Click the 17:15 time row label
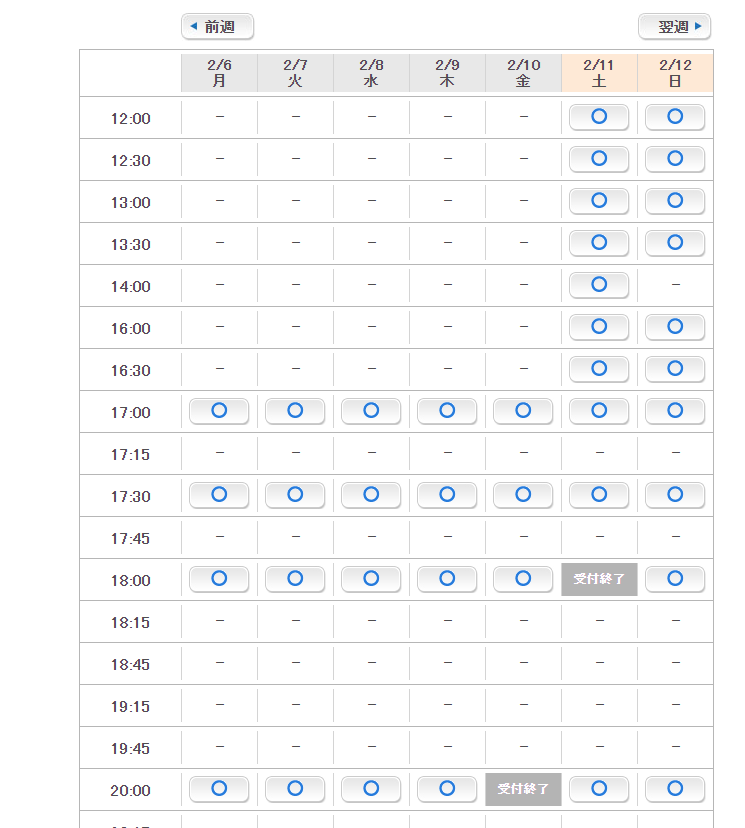The image size is (745, 828). point(130,454)
